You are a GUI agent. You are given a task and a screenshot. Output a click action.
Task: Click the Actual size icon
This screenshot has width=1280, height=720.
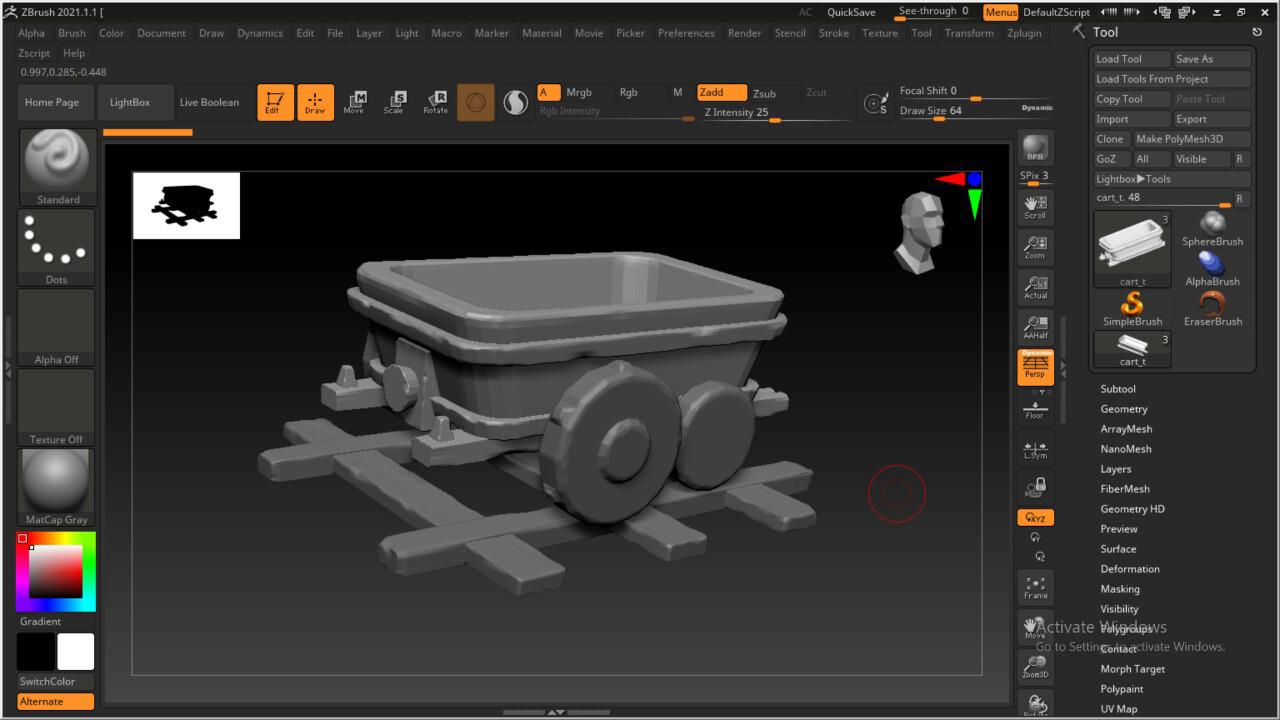[x=1035, y=287]
